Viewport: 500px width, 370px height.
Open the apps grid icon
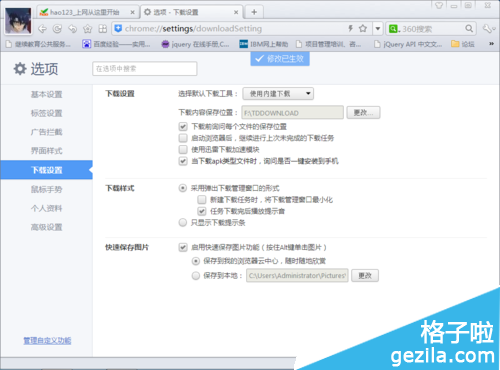click(x=103, y=29)
